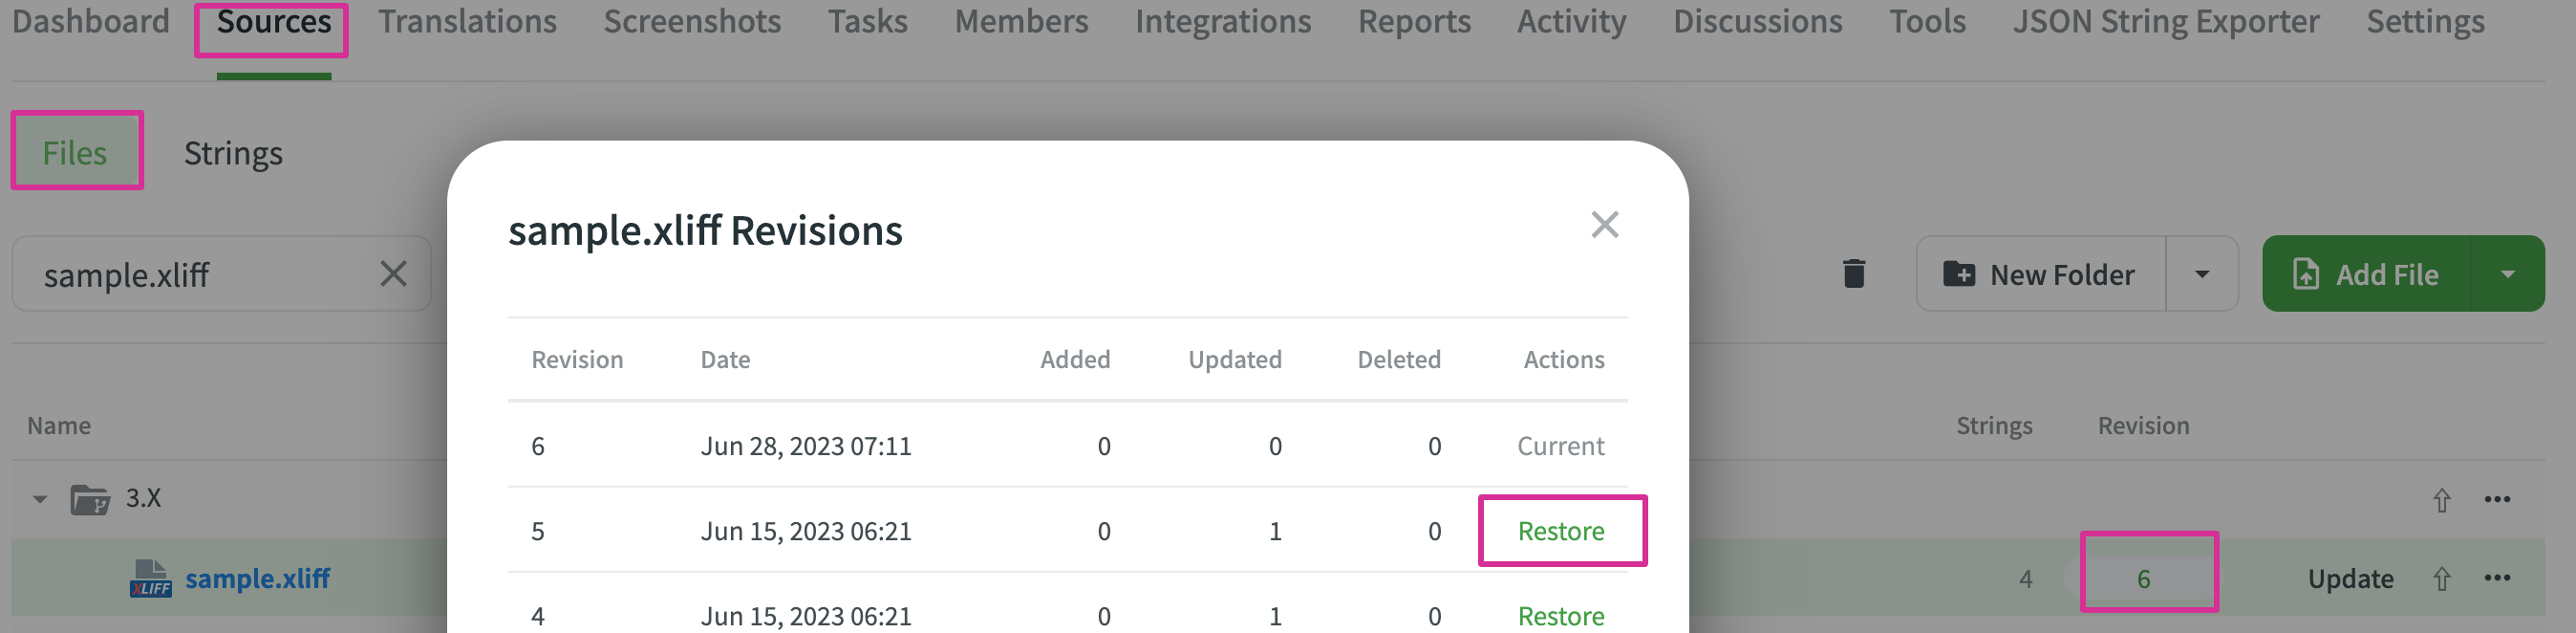The image size is (2576, 633).
Task: Click the Updated column header
Action: coord(1234,359)
